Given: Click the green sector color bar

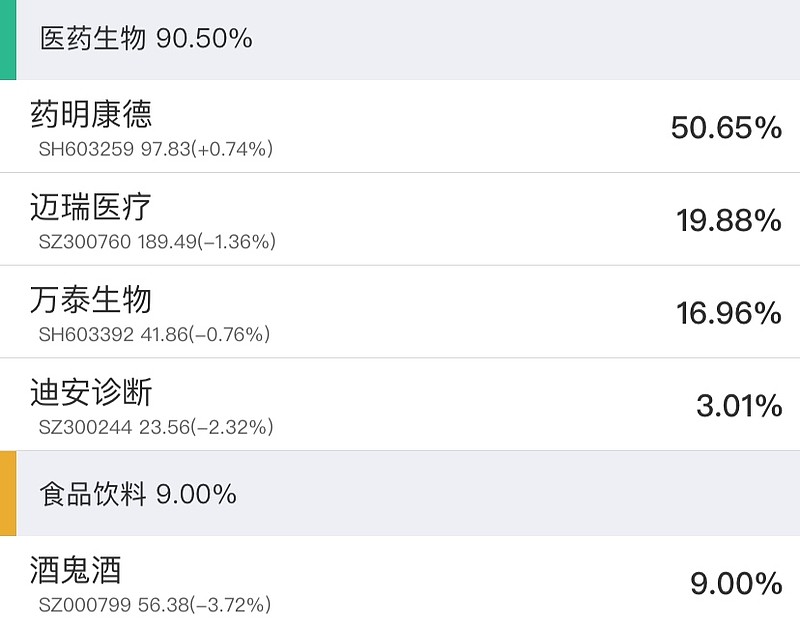Looking at the screenshot, I should click(x=7, y=39).
